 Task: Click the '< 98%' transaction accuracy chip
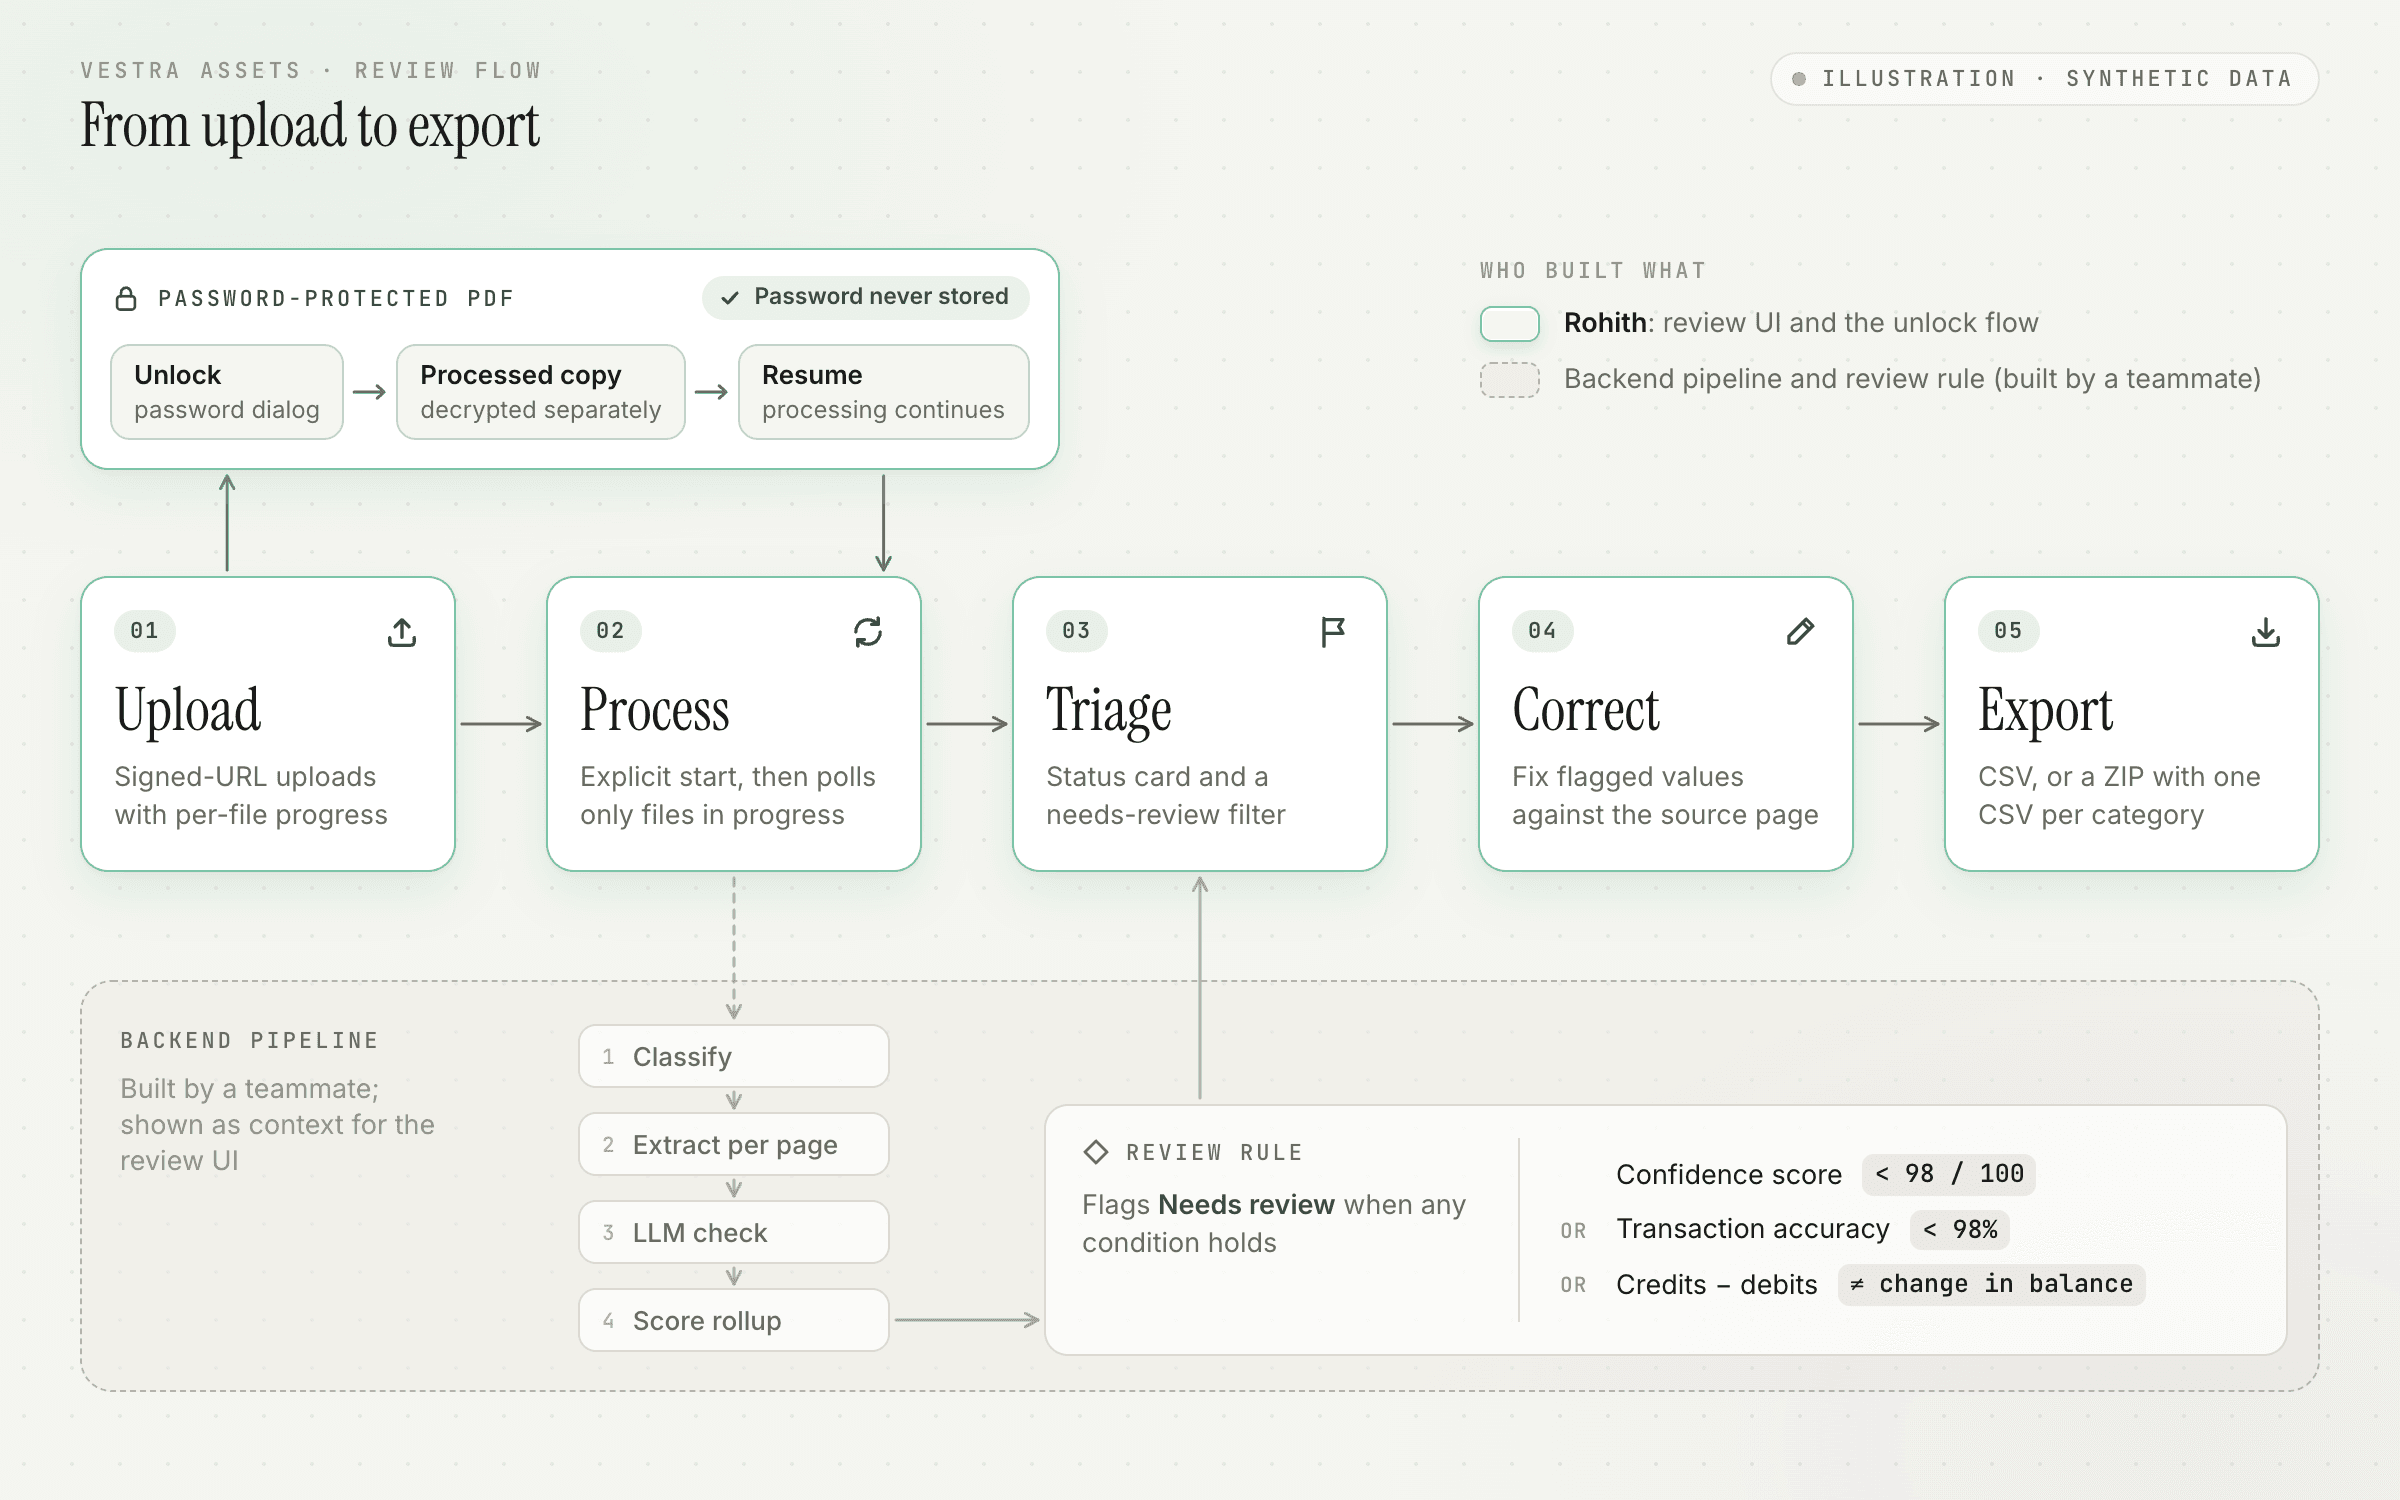(x=1960, y=1229)
